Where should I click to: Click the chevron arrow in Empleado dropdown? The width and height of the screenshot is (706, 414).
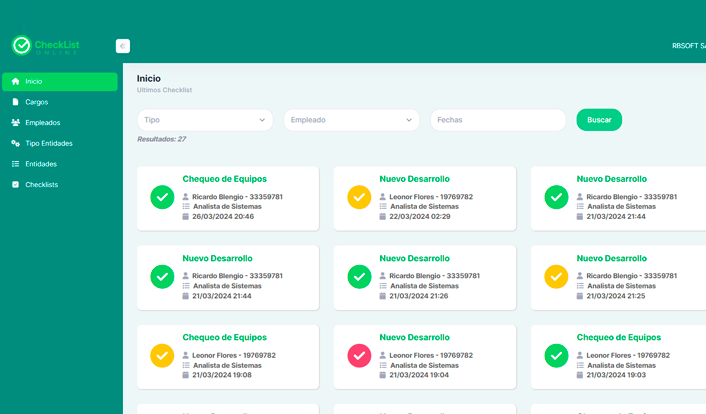click(x=409, y=120)
